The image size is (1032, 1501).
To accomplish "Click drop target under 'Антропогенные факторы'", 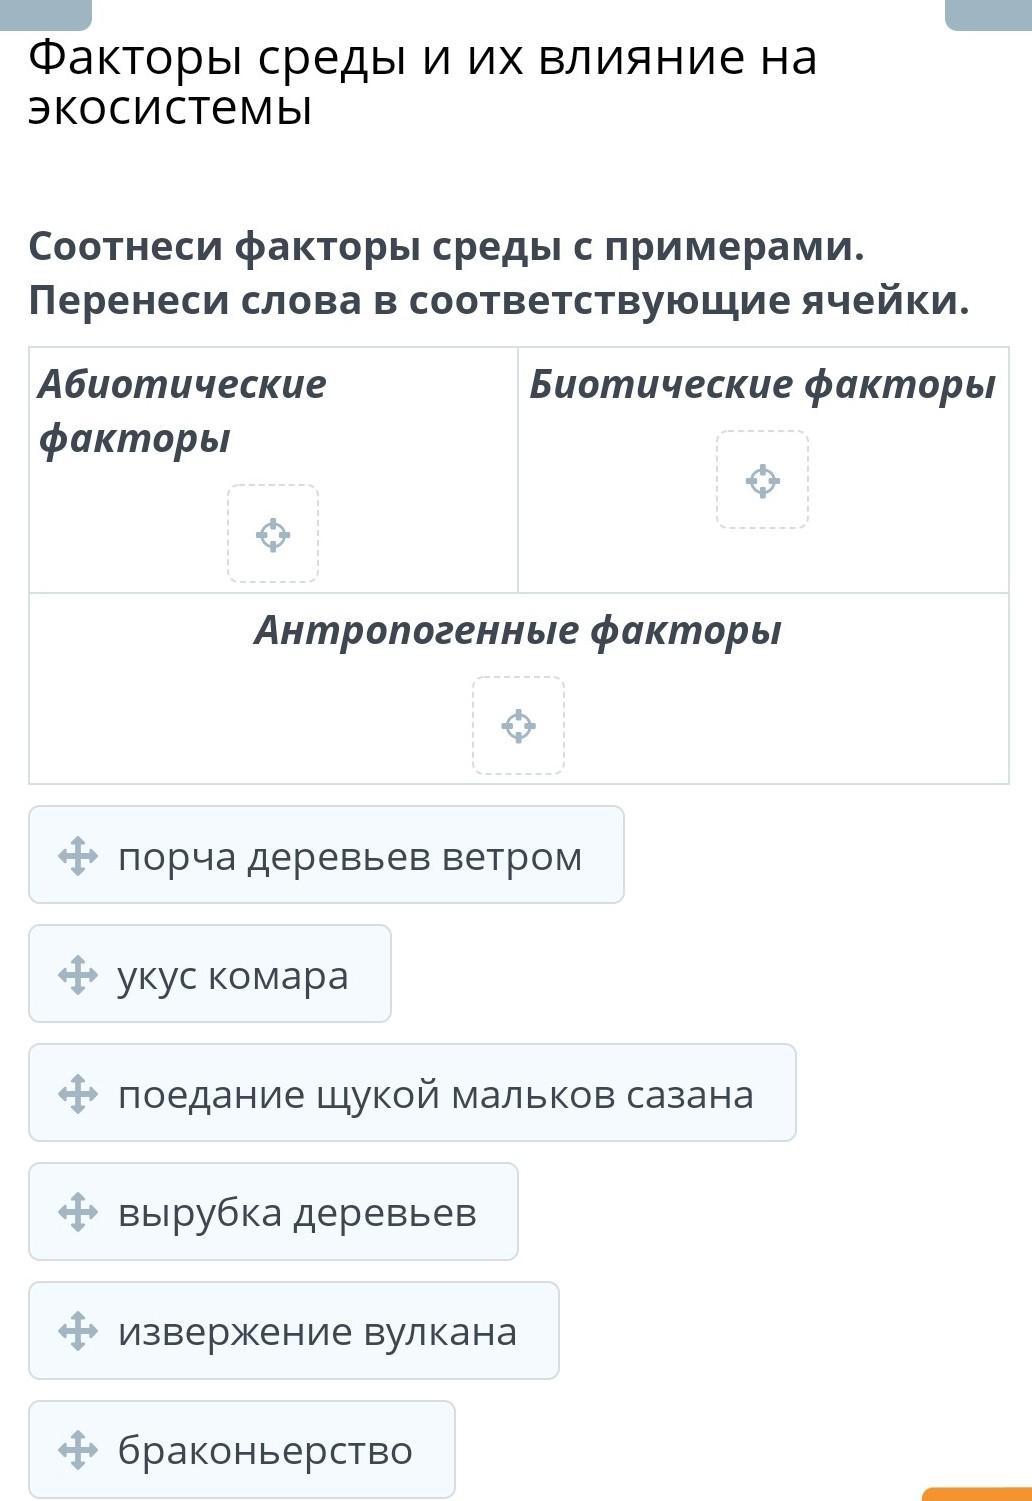I will [518, 726].
